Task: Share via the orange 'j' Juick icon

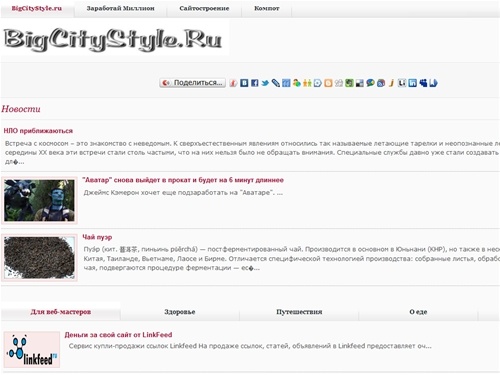Action: pyautogui.click(x=392, y=83)
